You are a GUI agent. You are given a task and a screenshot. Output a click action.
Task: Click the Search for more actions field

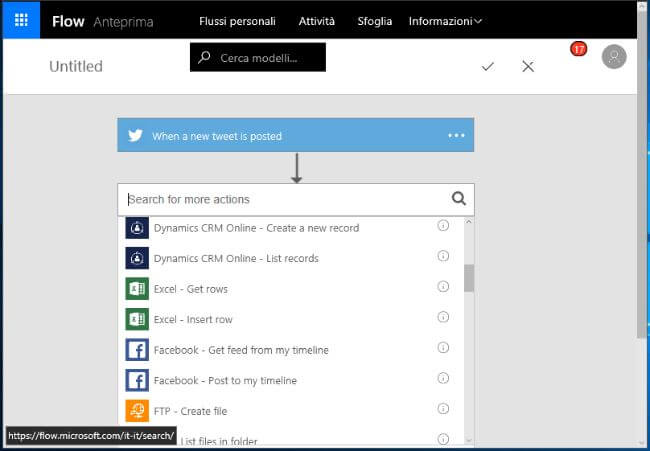285,199
